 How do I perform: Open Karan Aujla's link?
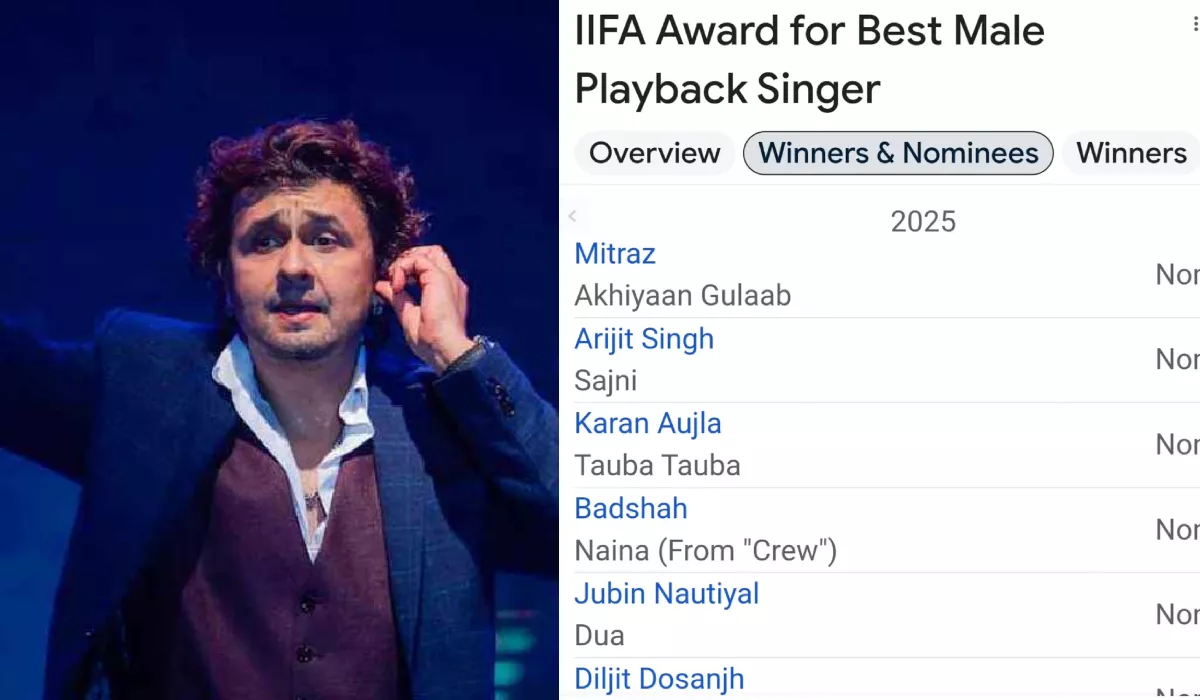tap(647, 424)
